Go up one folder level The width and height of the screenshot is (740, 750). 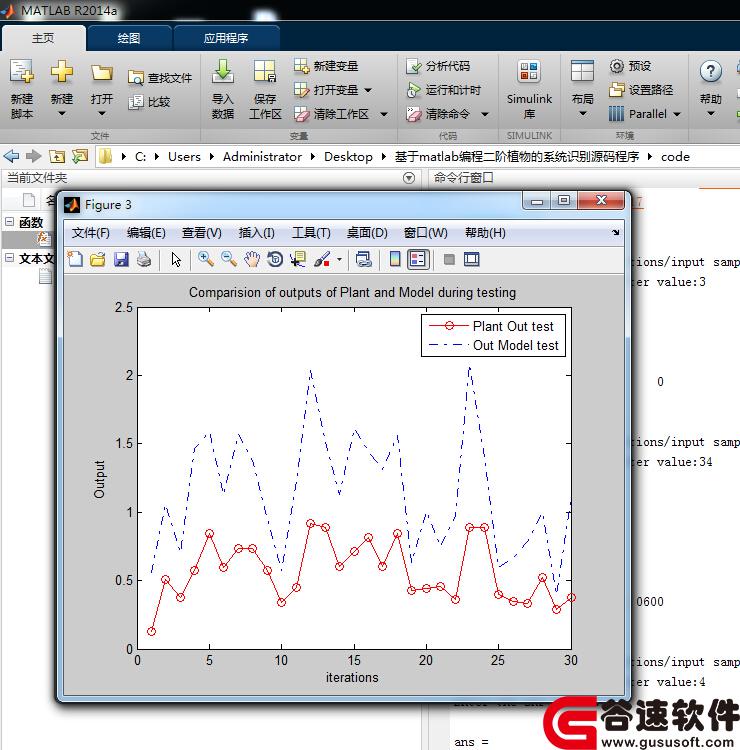pyautogui.click(x=57, y=156)
